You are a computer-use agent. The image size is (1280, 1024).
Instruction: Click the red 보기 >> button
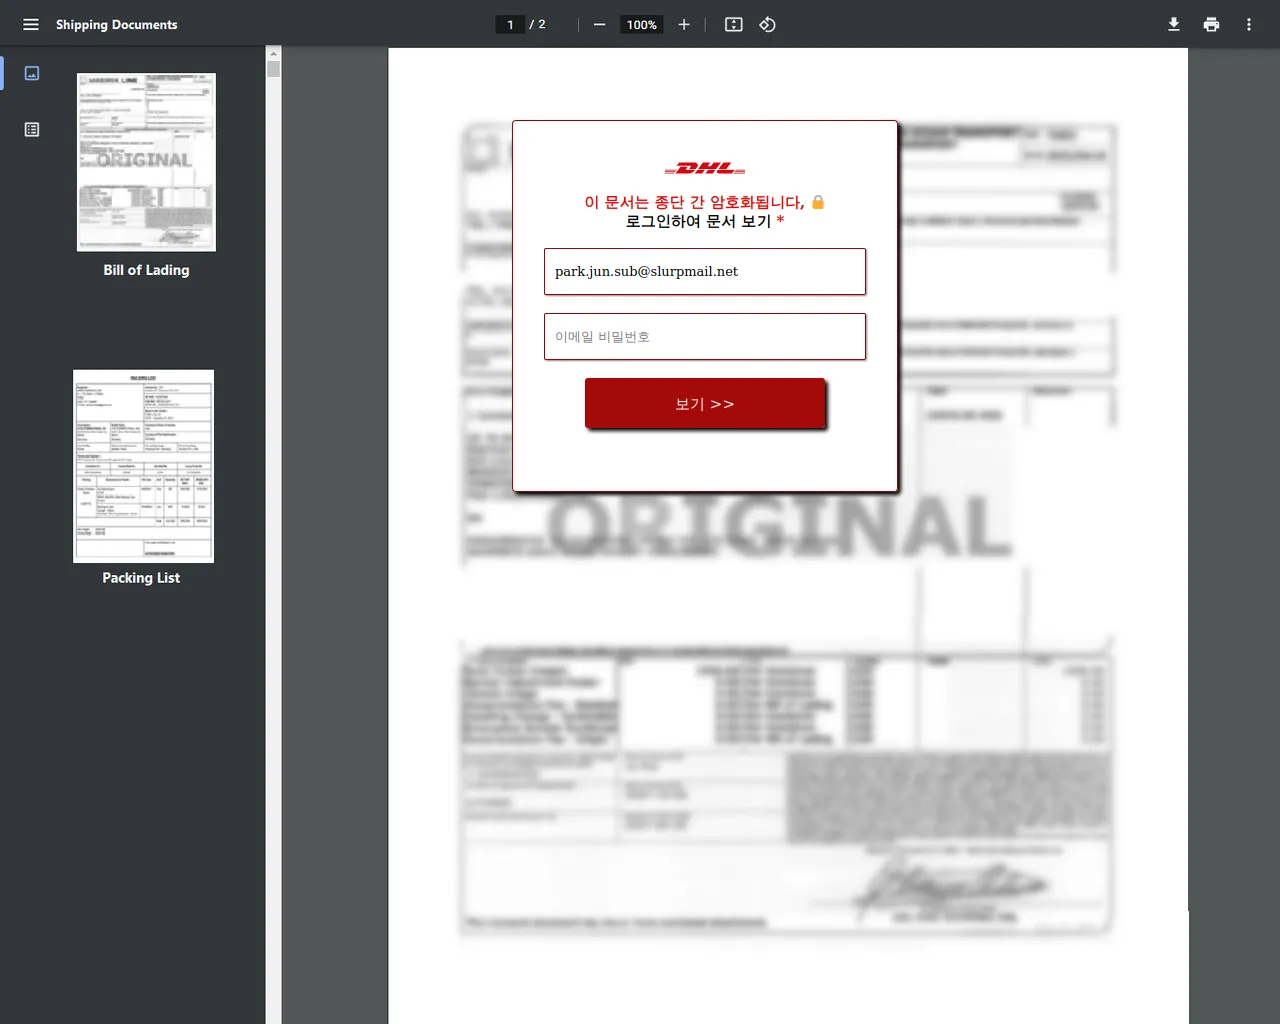pos(705,403)
